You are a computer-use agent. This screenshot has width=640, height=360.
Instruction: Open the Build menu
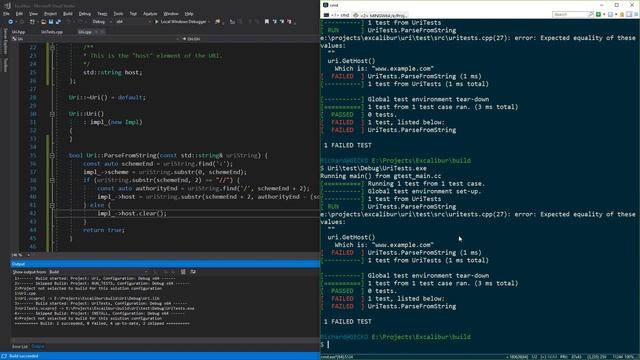click(x=68, y=13)
